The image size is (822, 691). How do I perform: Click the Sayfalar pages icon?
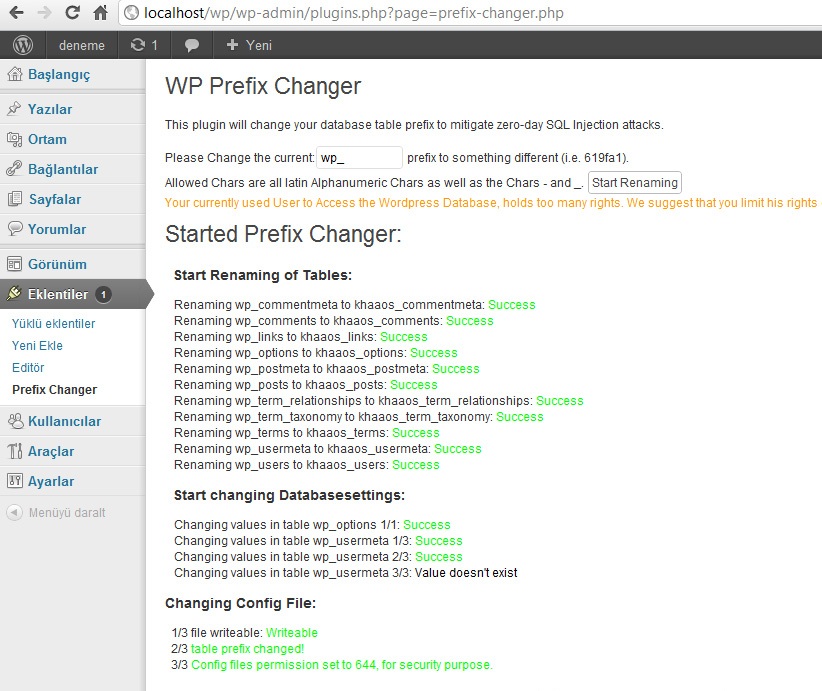(15, 199)
